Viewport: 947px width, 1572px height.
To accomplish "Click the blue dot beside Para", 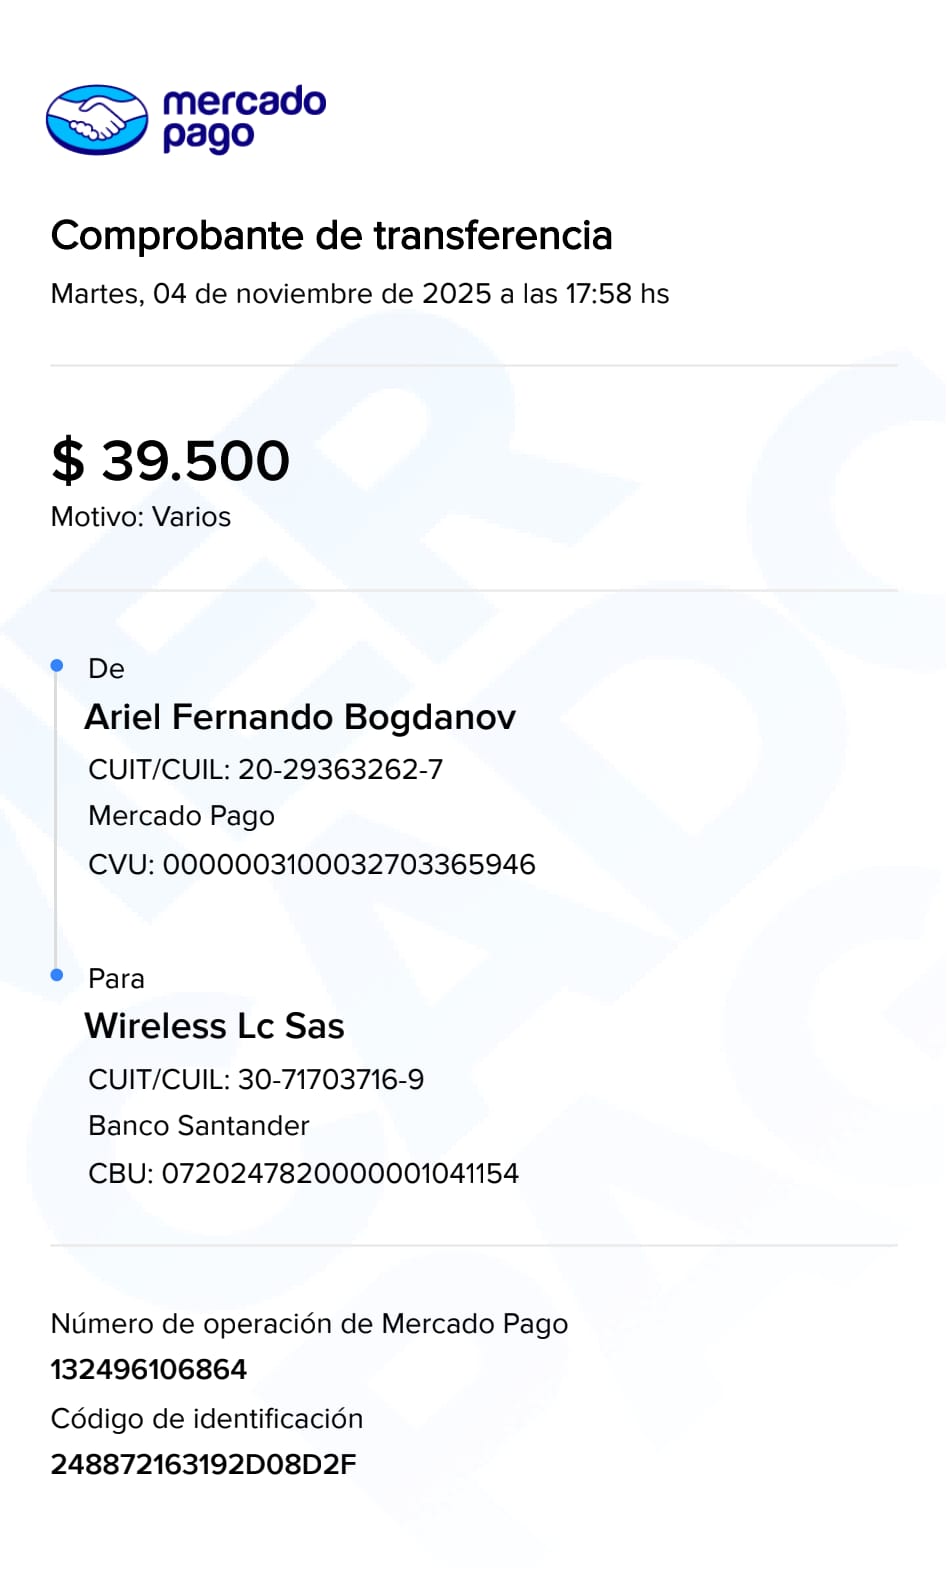I will [57, 975].
